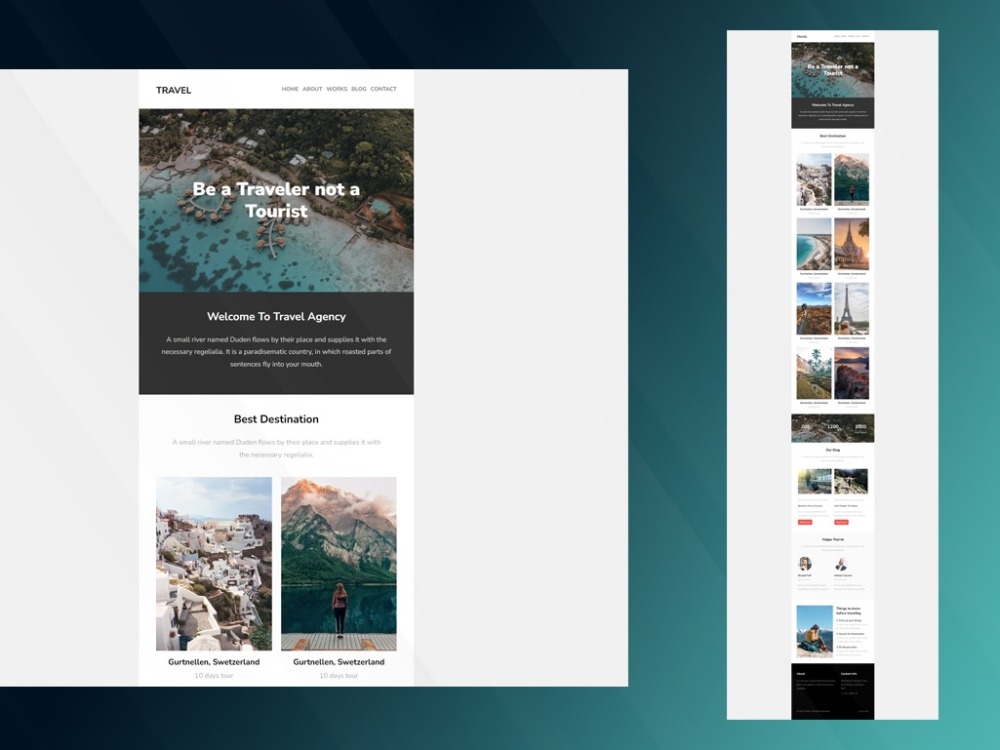
Task: Select WORKS in the navigation bar
Action: (x=337, y=88)
